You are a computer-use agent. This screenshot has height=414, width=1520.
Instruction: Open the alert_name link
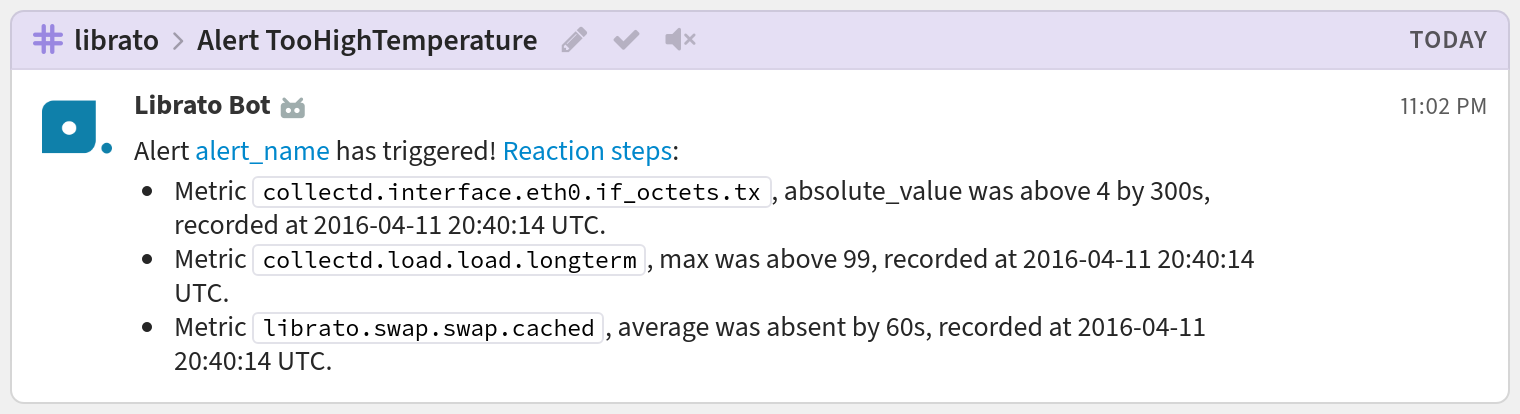[262, 151]
